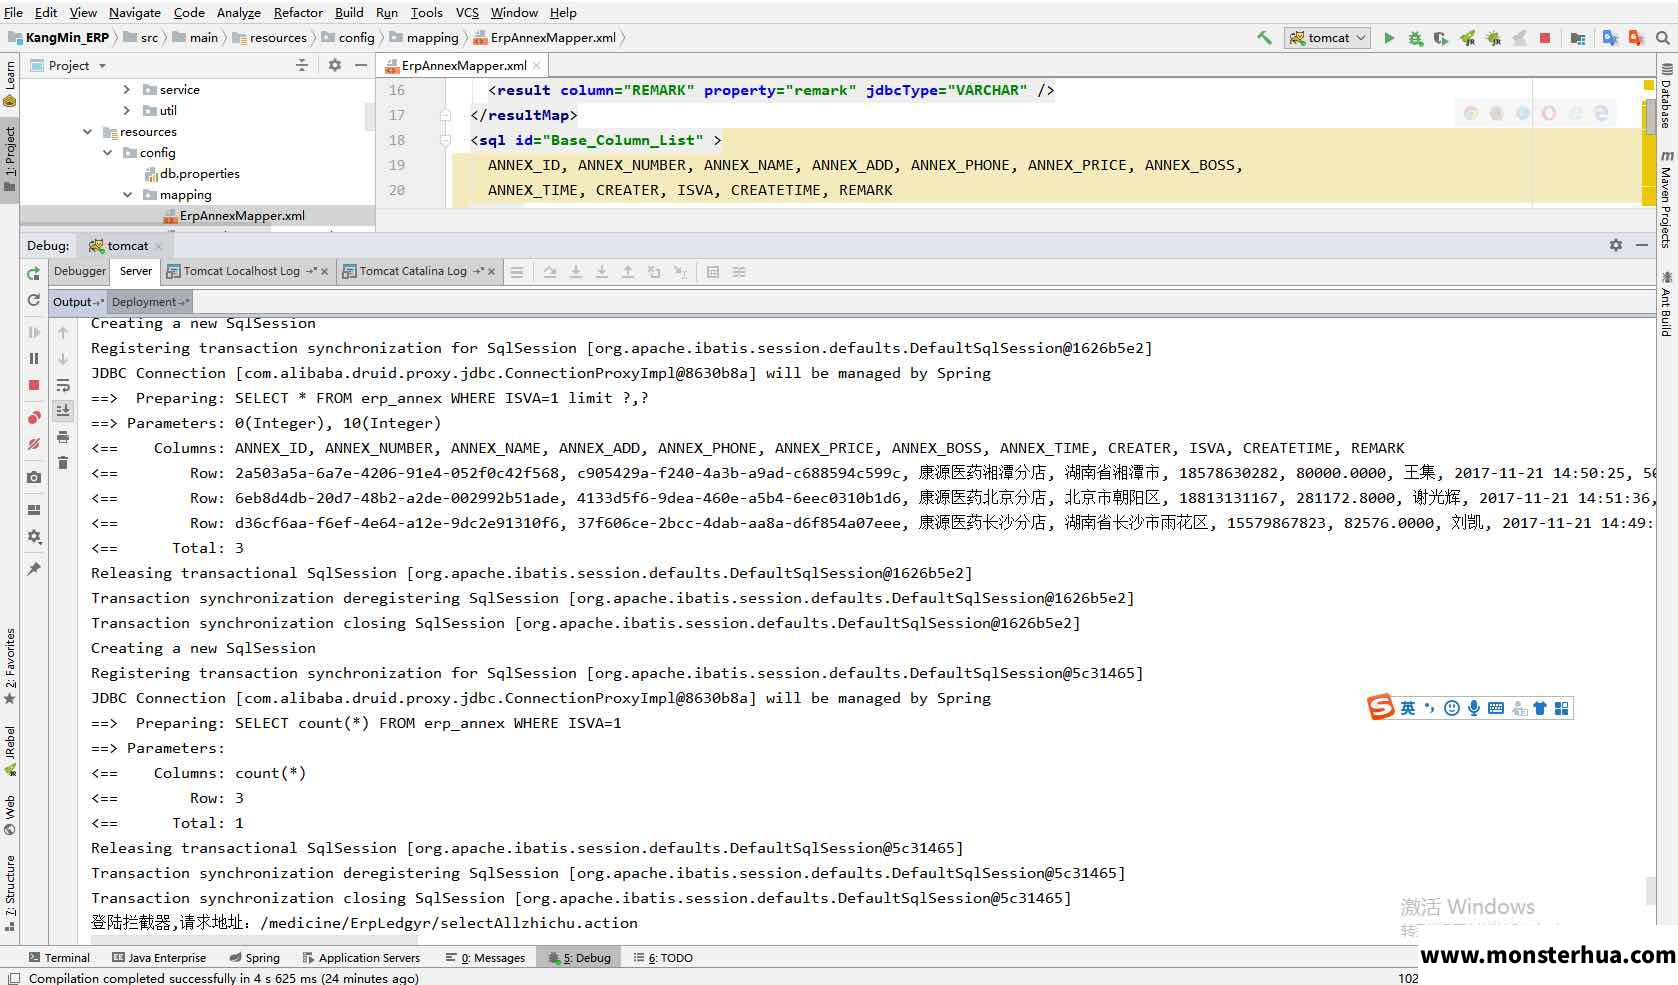Switch to Tomcat Localhost Log tab

[x=241, y=271]
